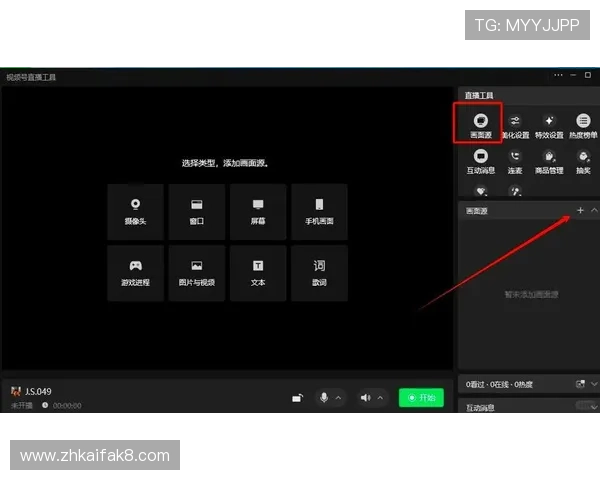
Task: Click the plus icon to add source
Action: (580, 211)
